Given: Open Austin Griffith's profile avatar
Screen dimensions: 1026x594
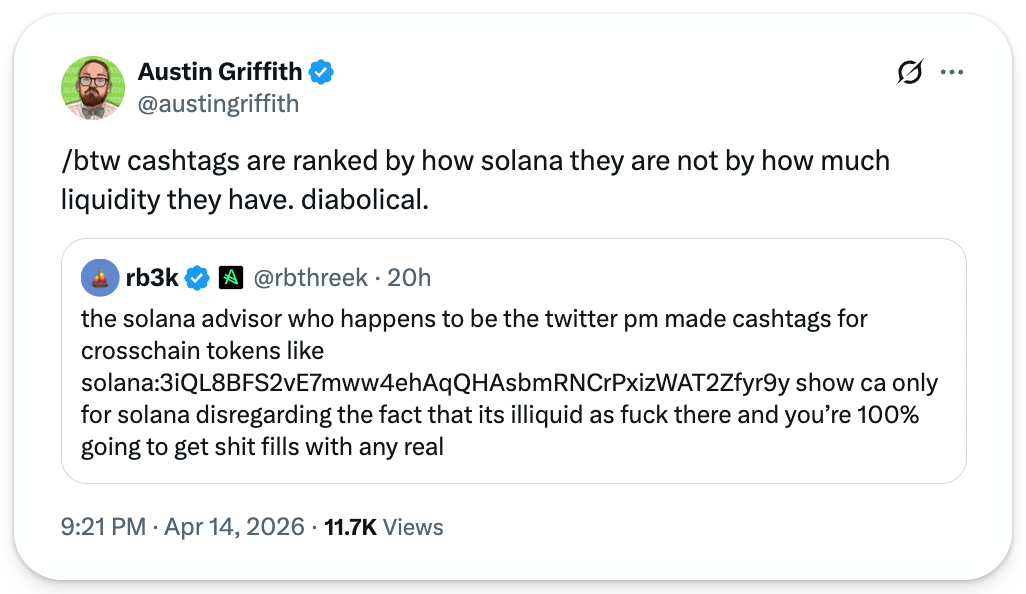Looking at the screenshot, I should click(x=93, y=88).
